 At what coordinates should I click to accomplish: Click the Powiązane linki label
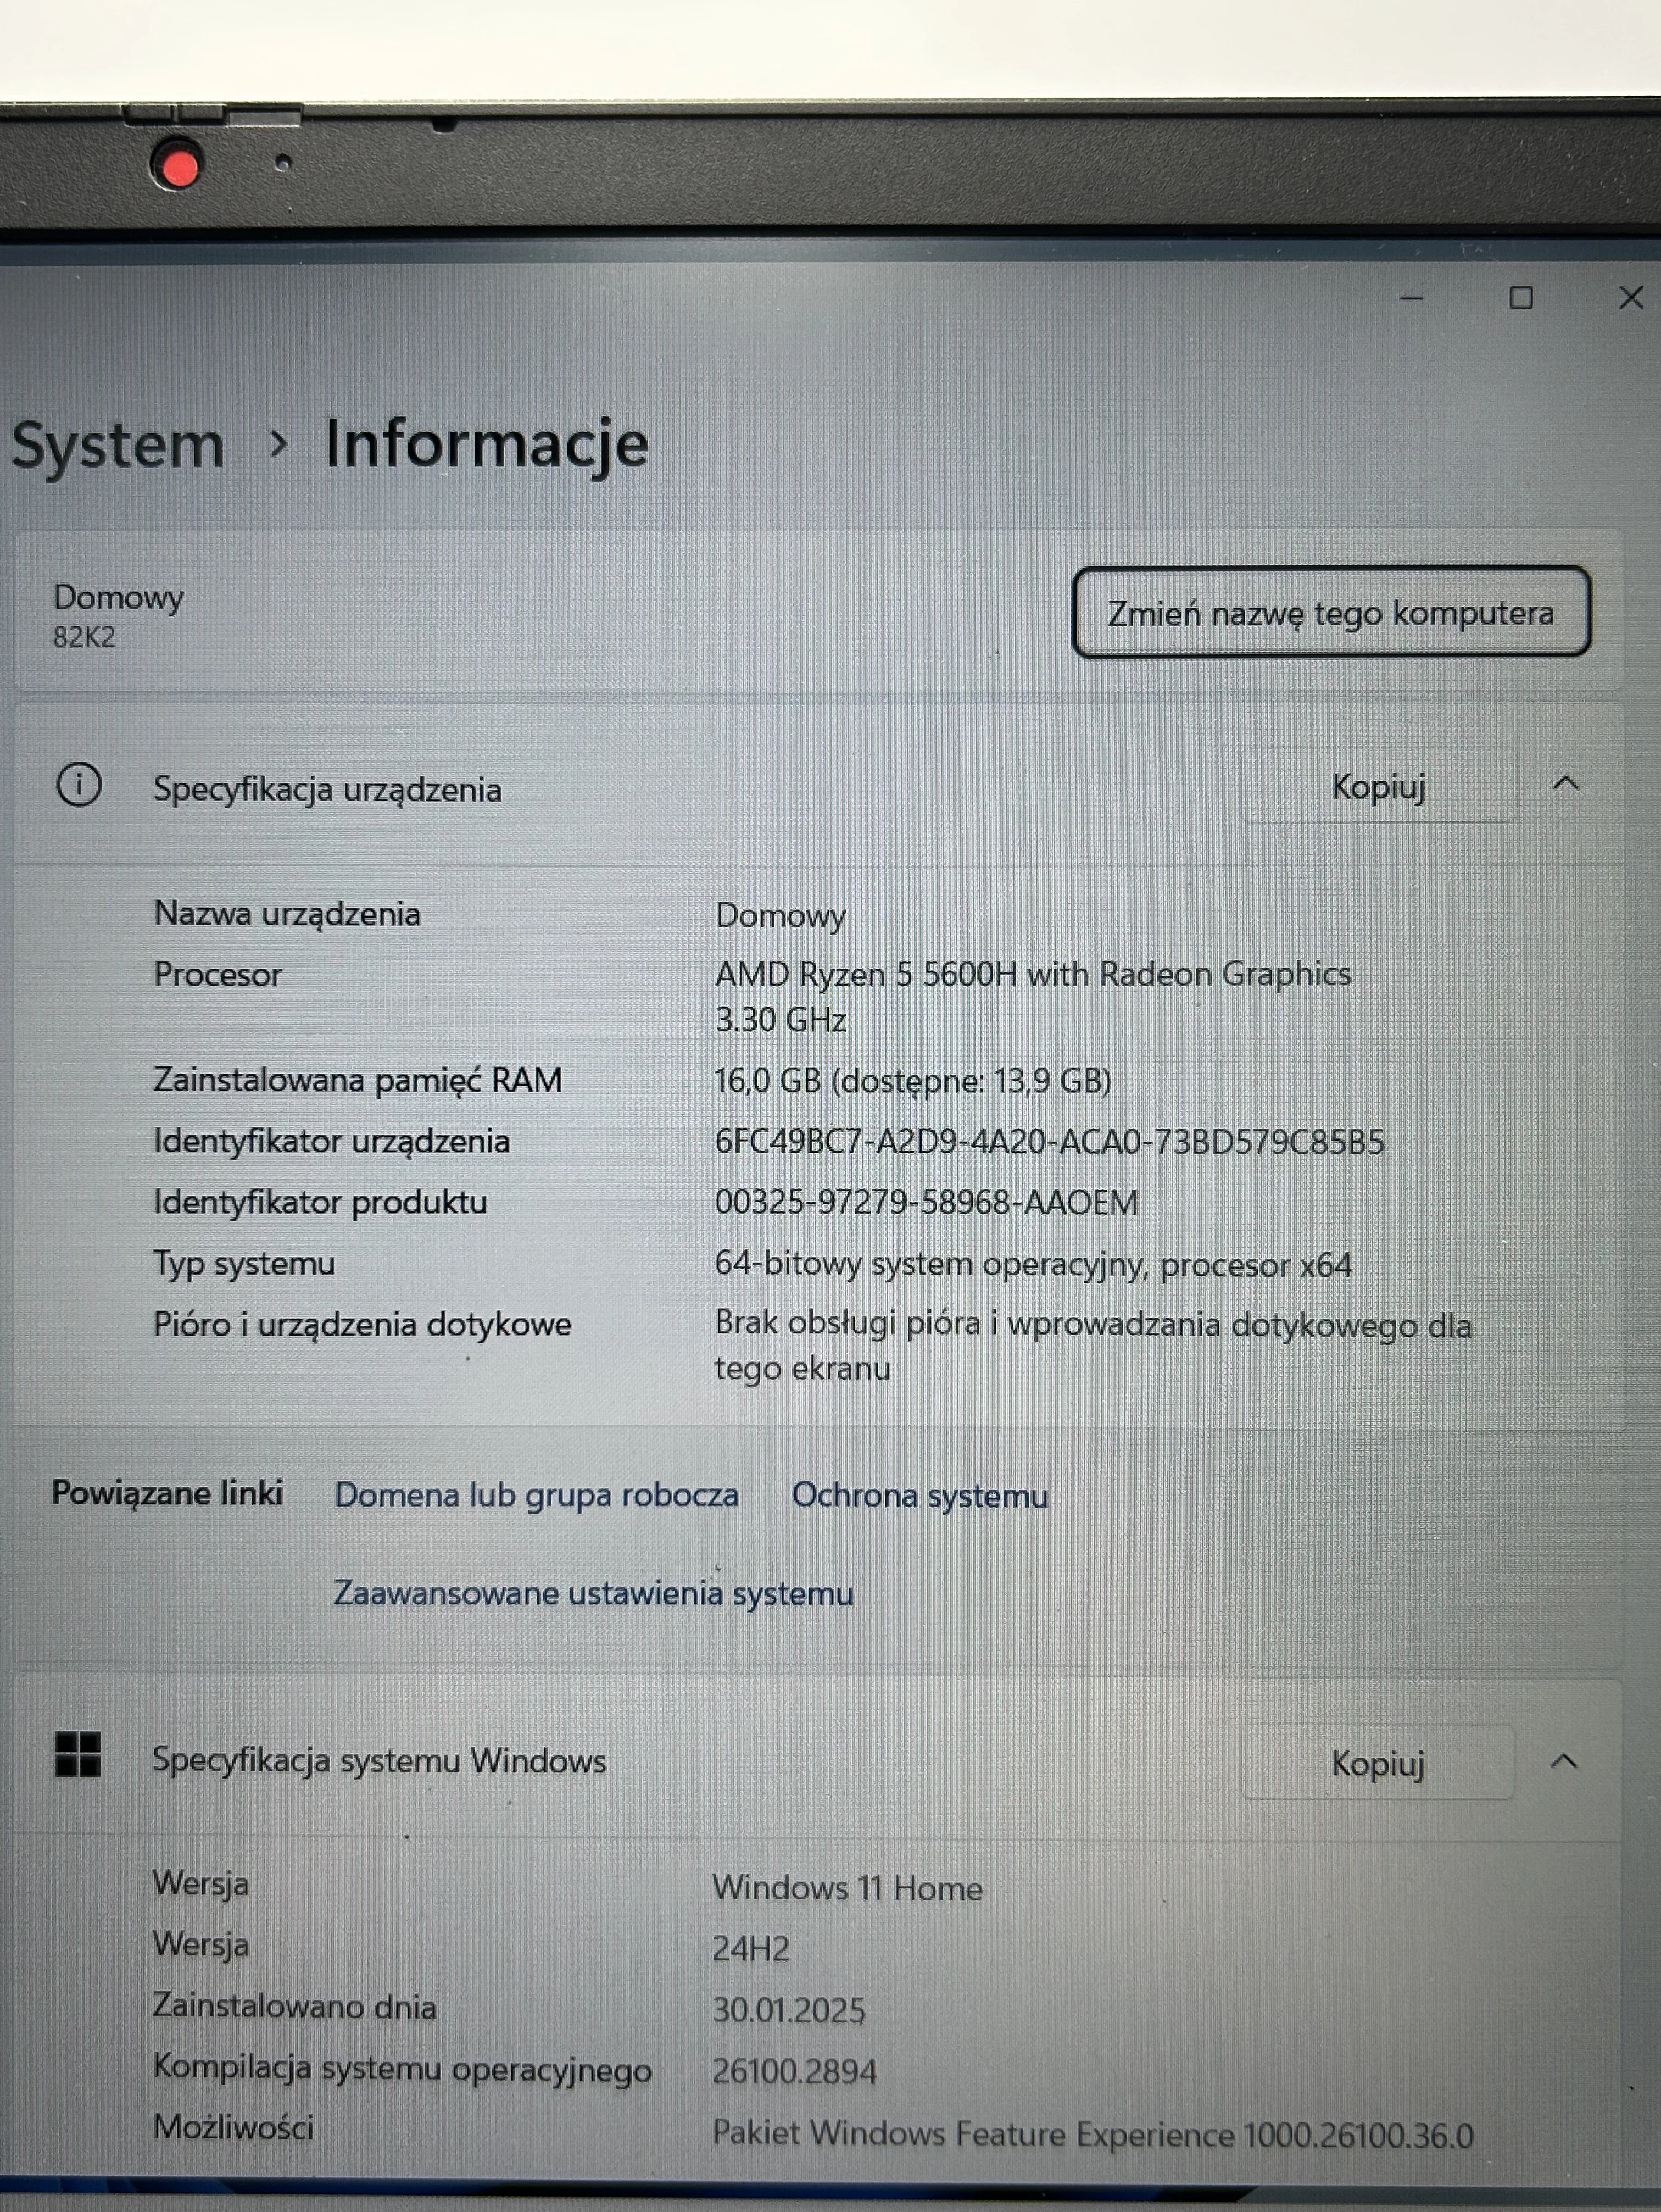click(169, 1493)
